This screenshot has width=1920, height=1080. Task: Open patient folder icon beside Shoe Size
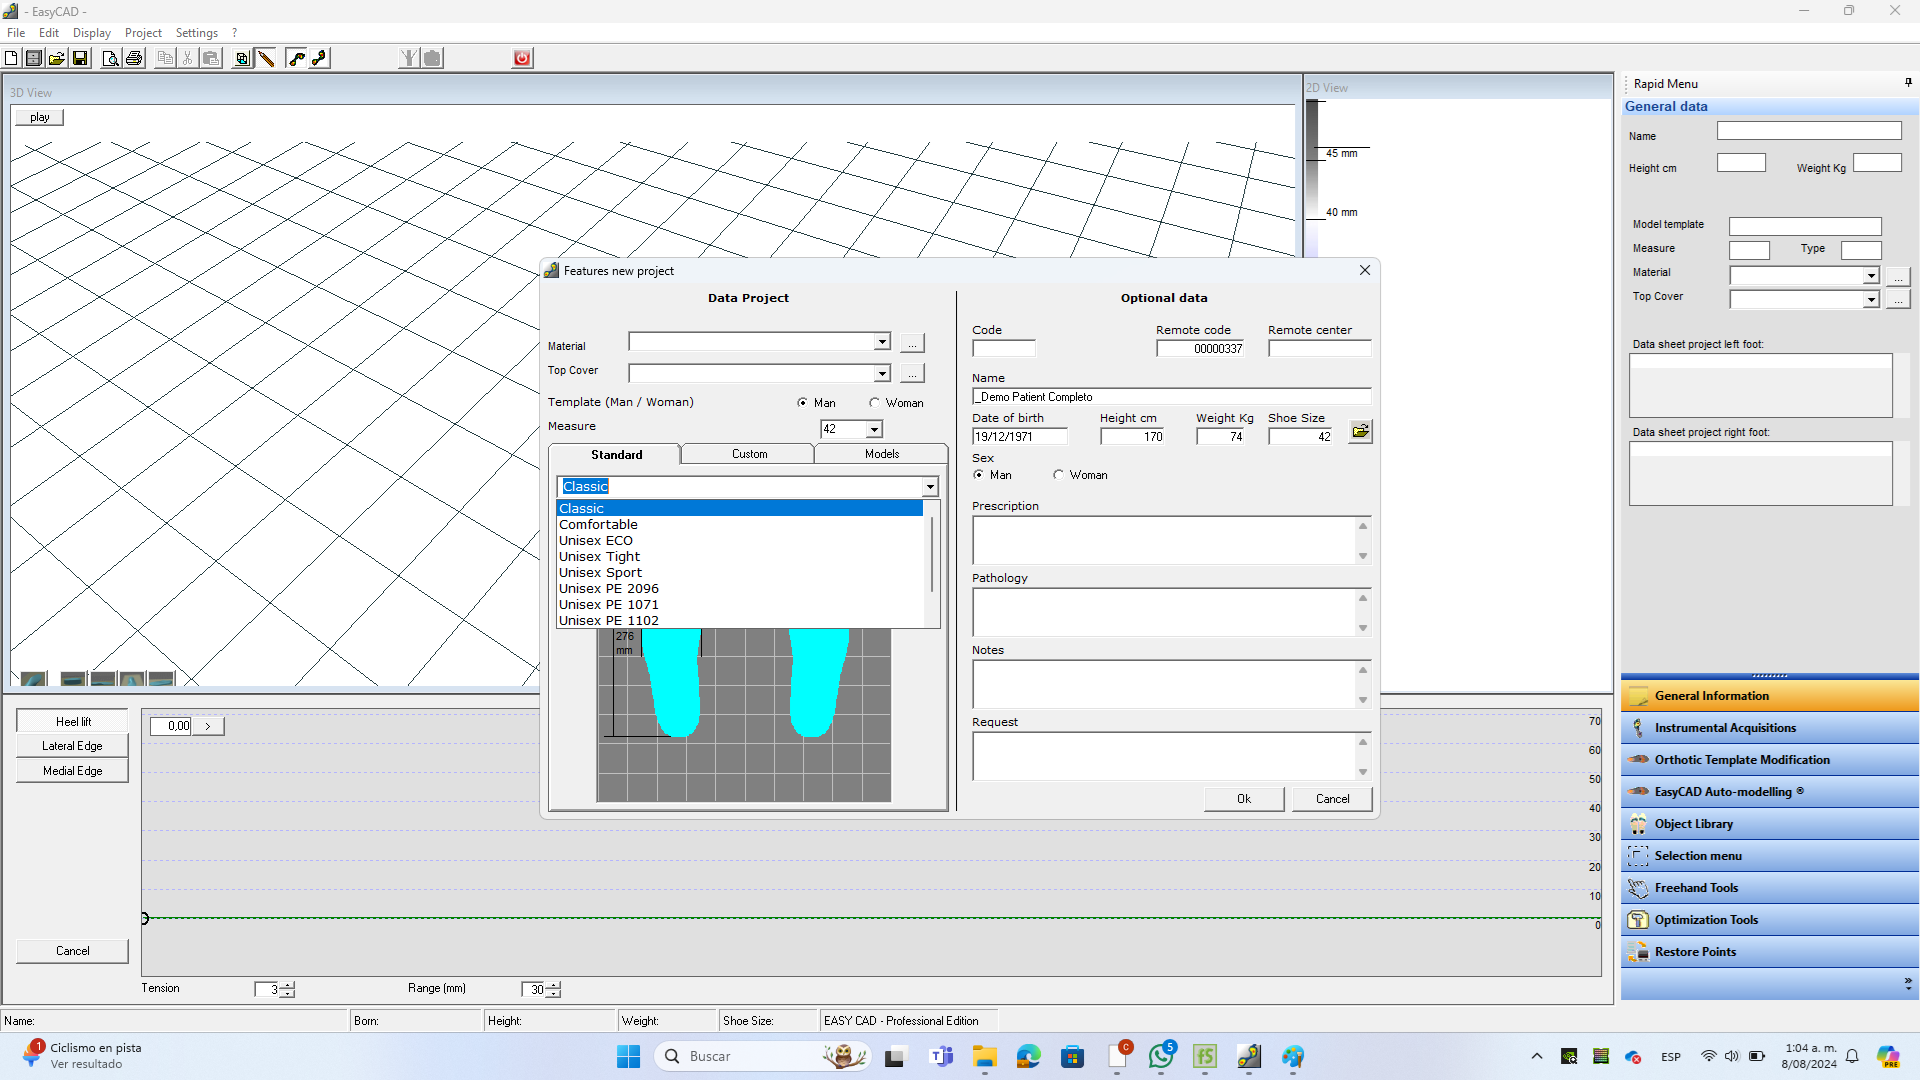(x=1360, y=432)
